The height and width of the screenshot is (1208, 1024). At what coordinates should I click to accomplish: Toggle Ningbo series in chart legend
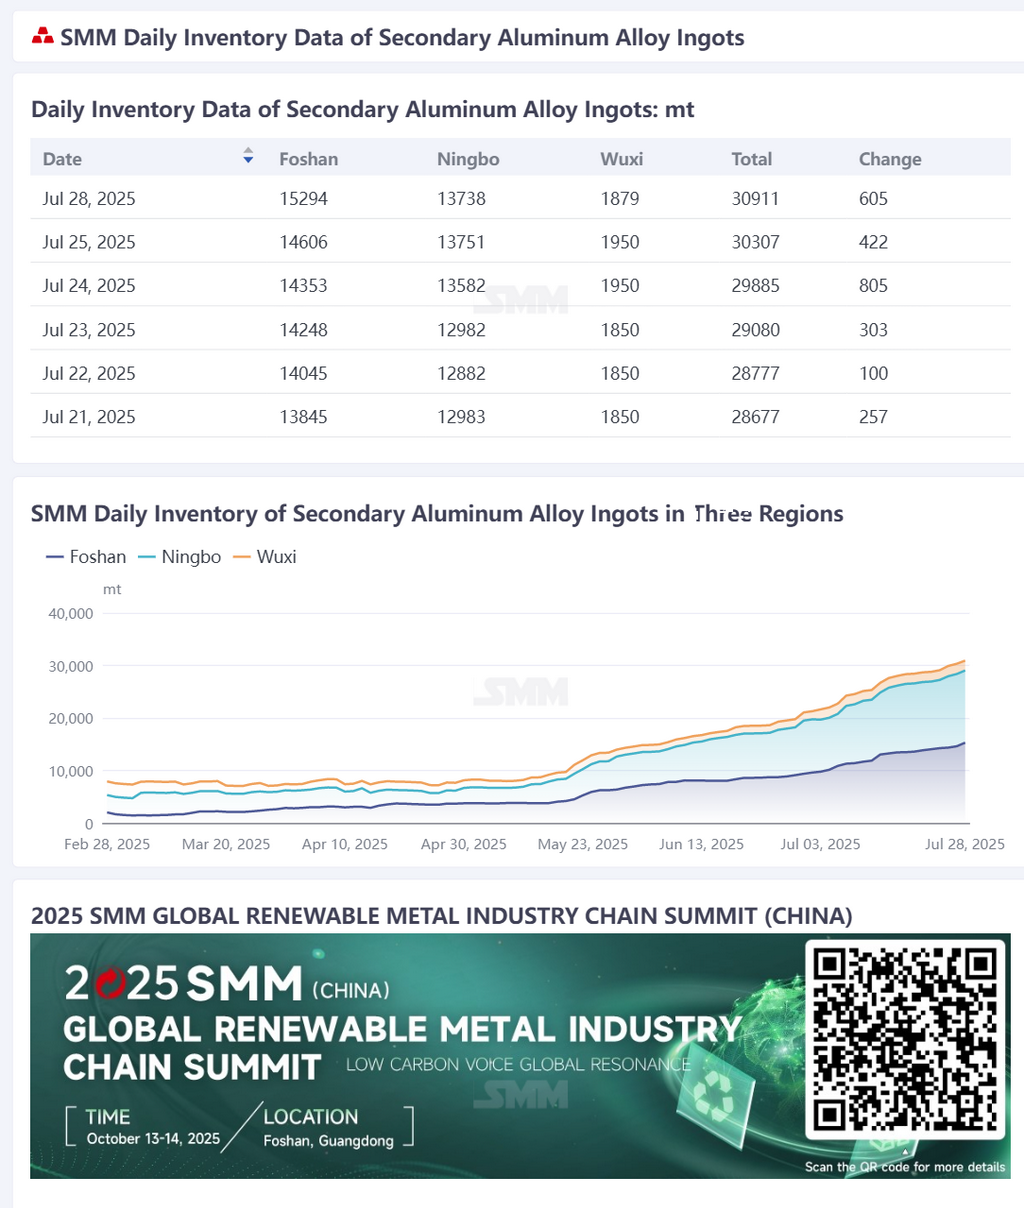[x=180, y=557]
